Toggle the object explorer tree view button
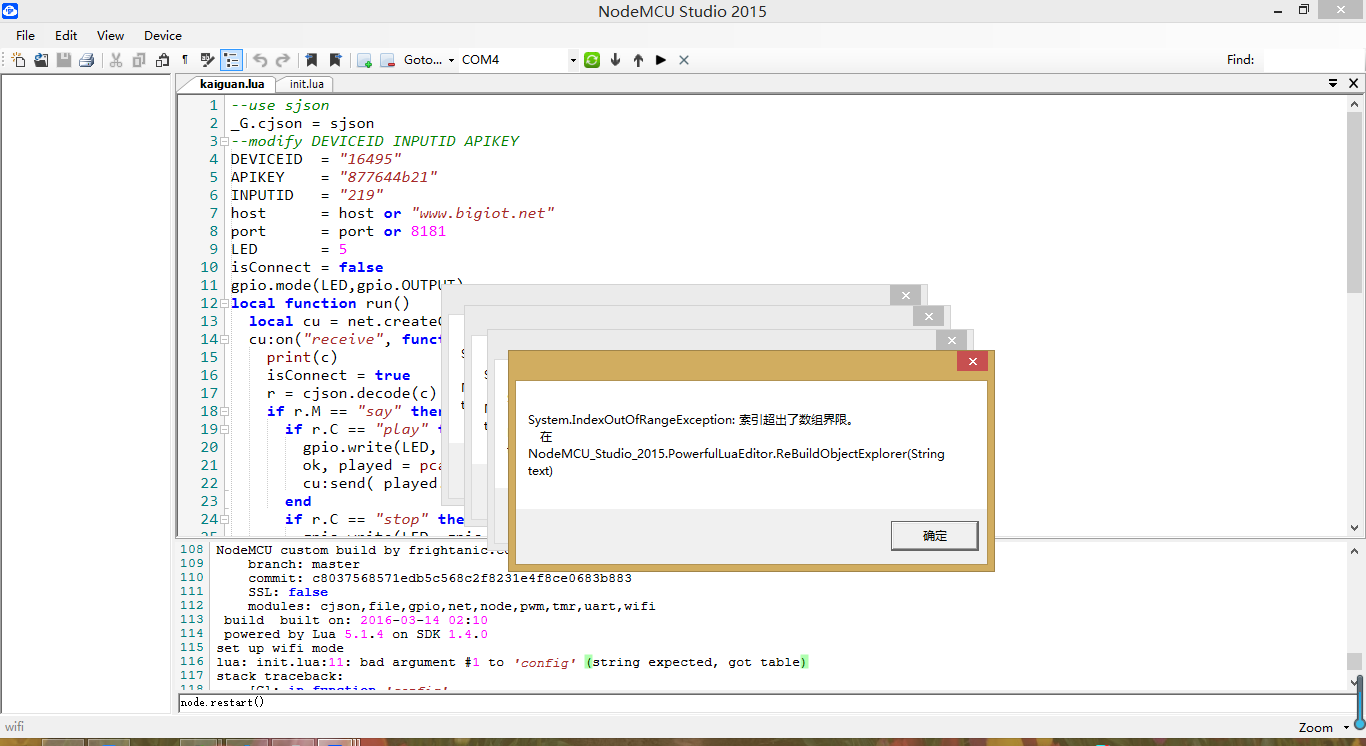Image resolution: width=1366 pixels, height=746 pixels. (231, 60)
